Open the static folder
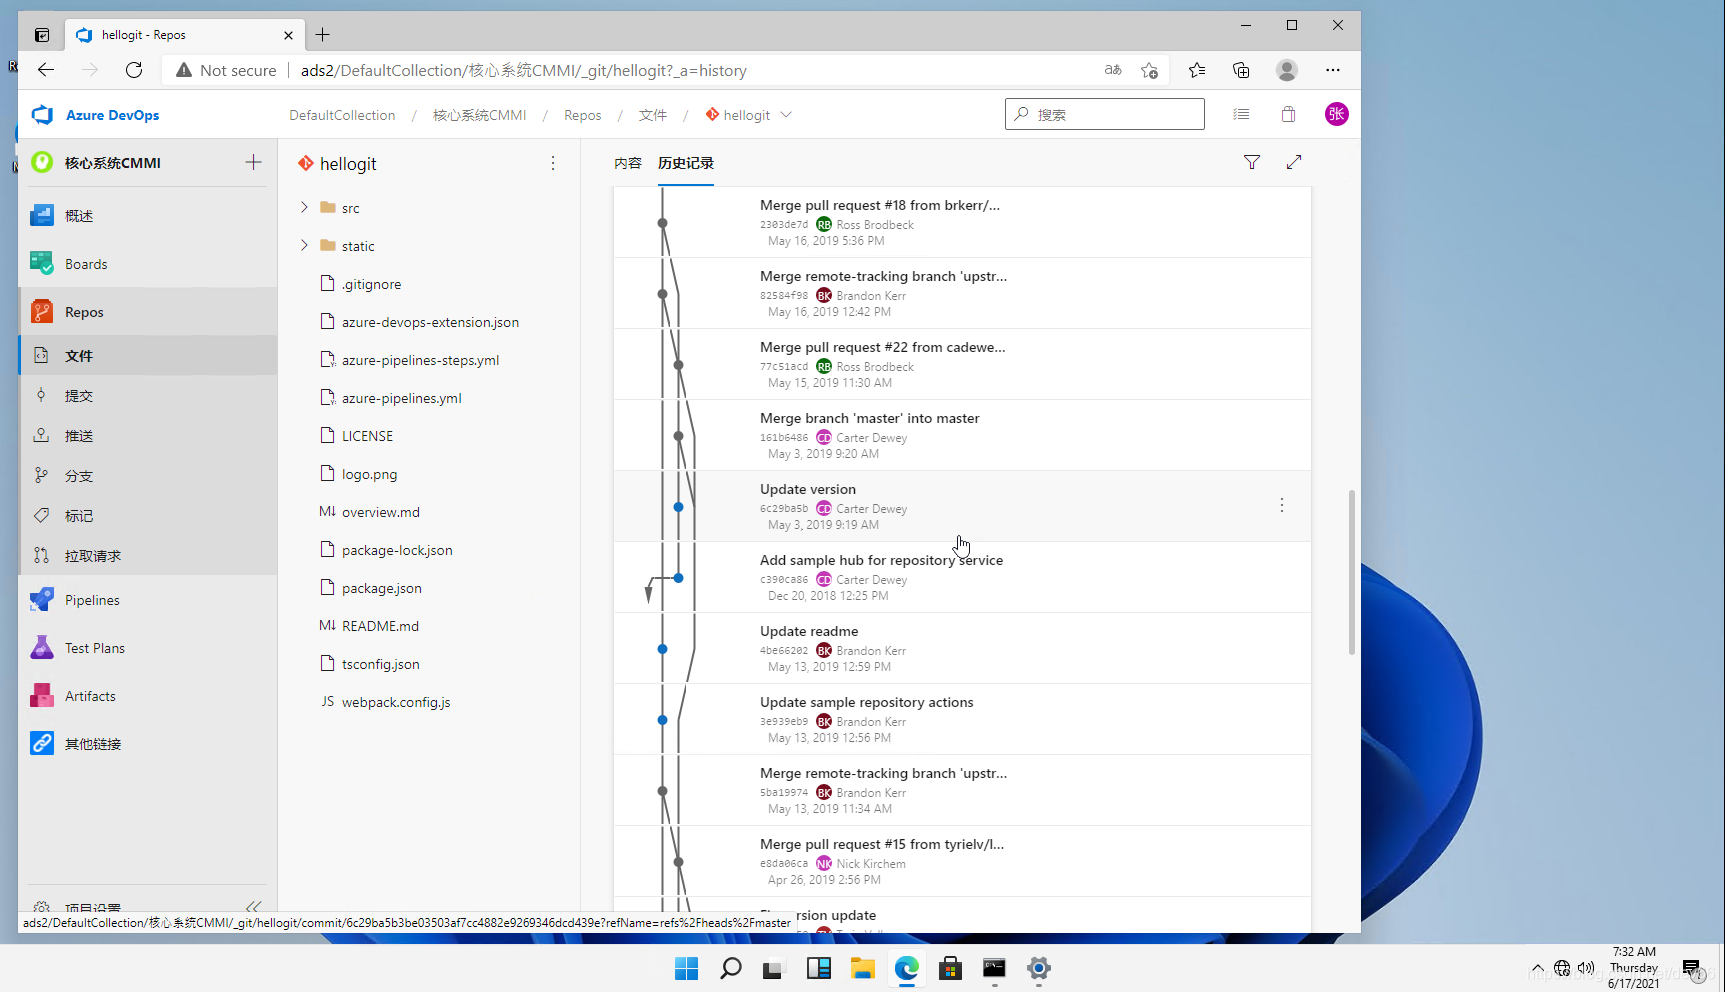 357,246
